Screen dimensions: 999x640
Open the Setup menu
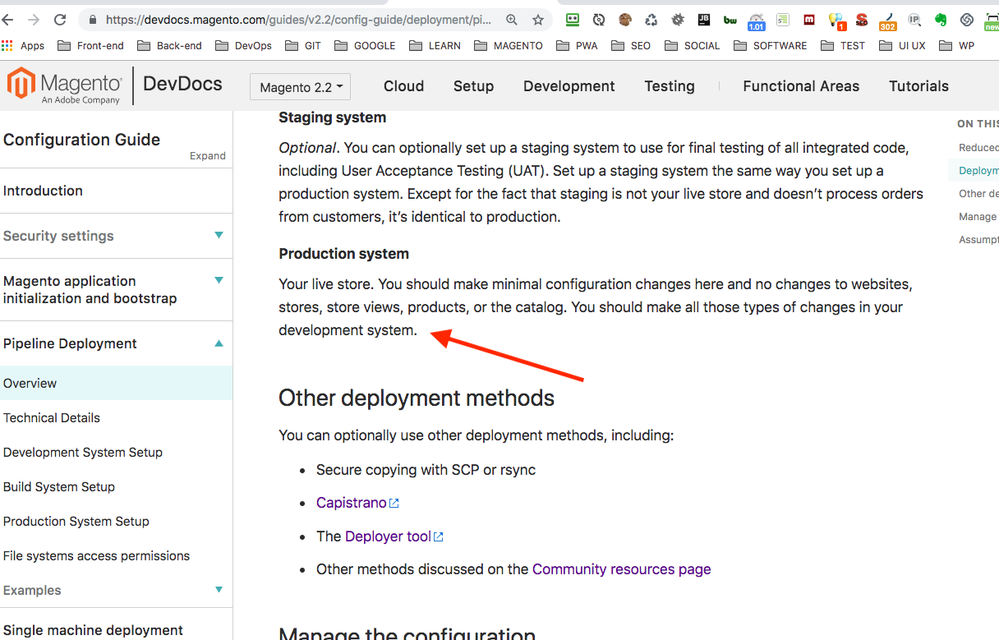click(473, 86)
